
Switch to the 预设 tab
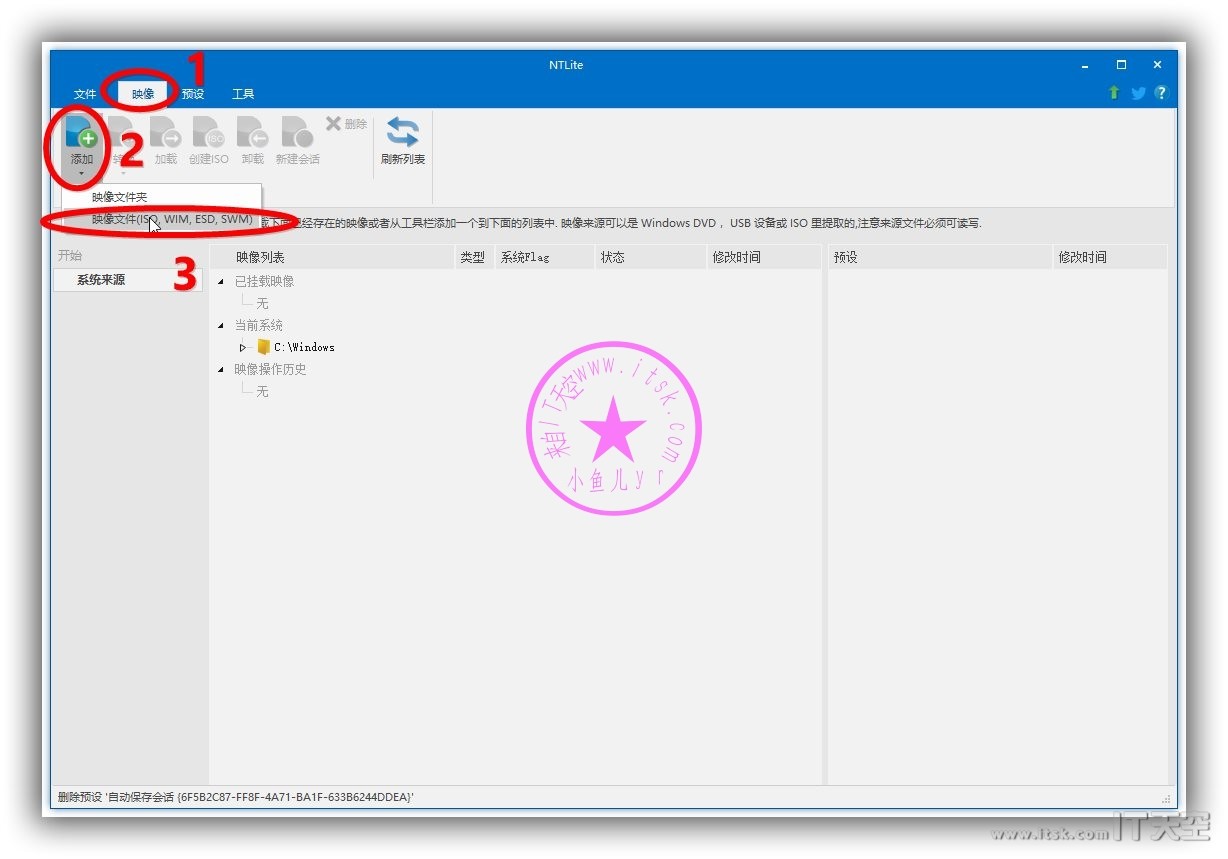click(x=193, y=94)
